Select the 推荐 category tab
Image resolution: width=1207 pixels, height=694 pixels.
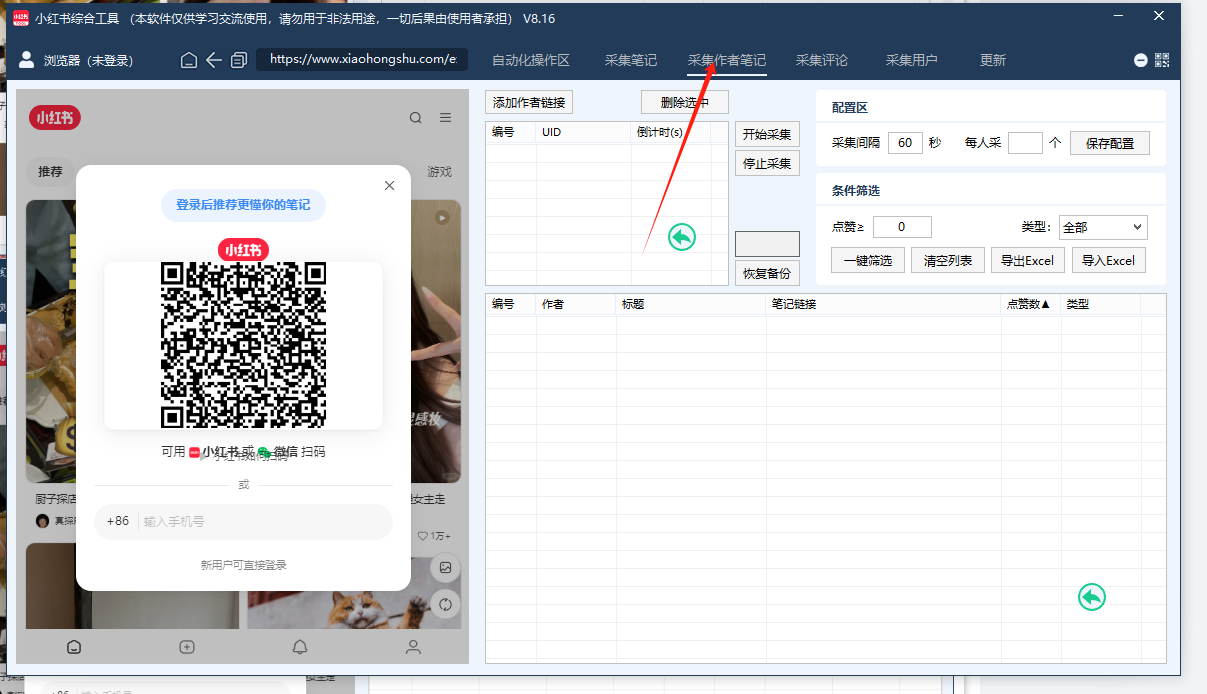pos(50,172)
